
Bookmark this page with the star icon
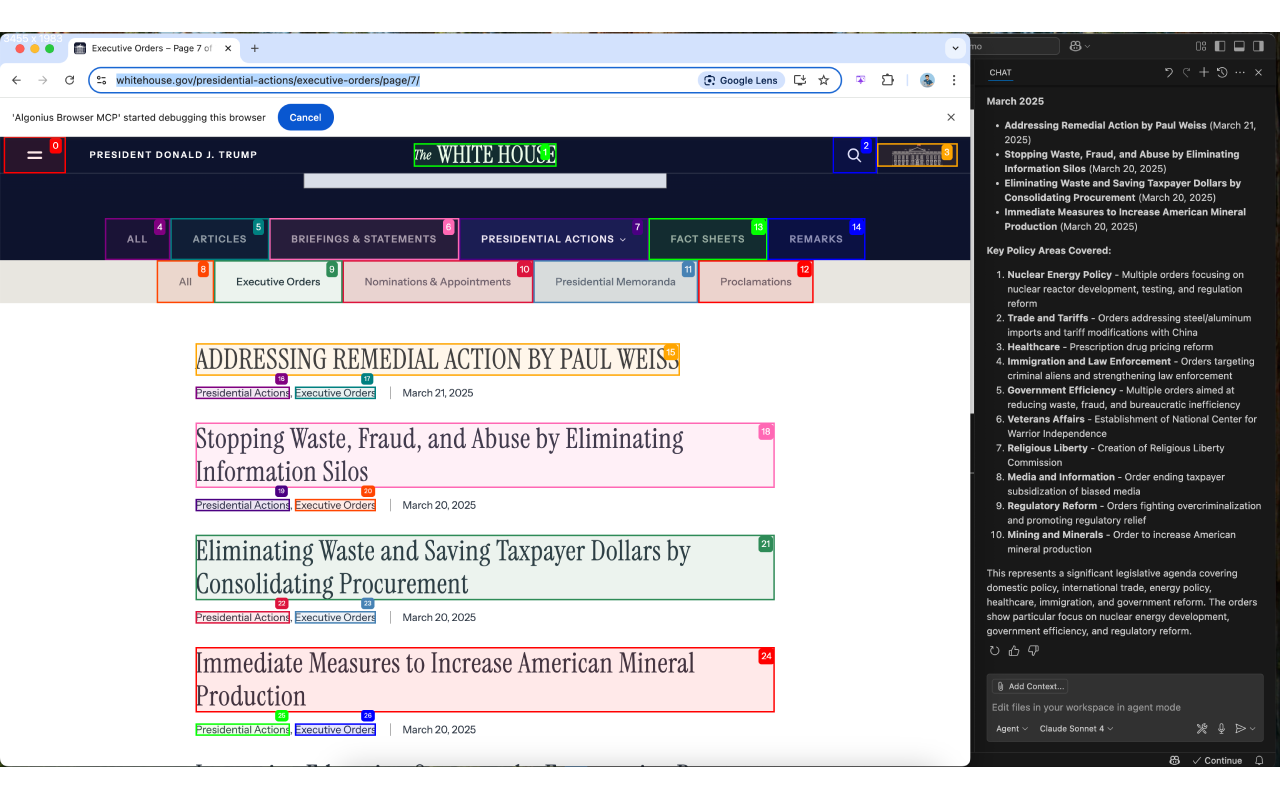point(824,80)
